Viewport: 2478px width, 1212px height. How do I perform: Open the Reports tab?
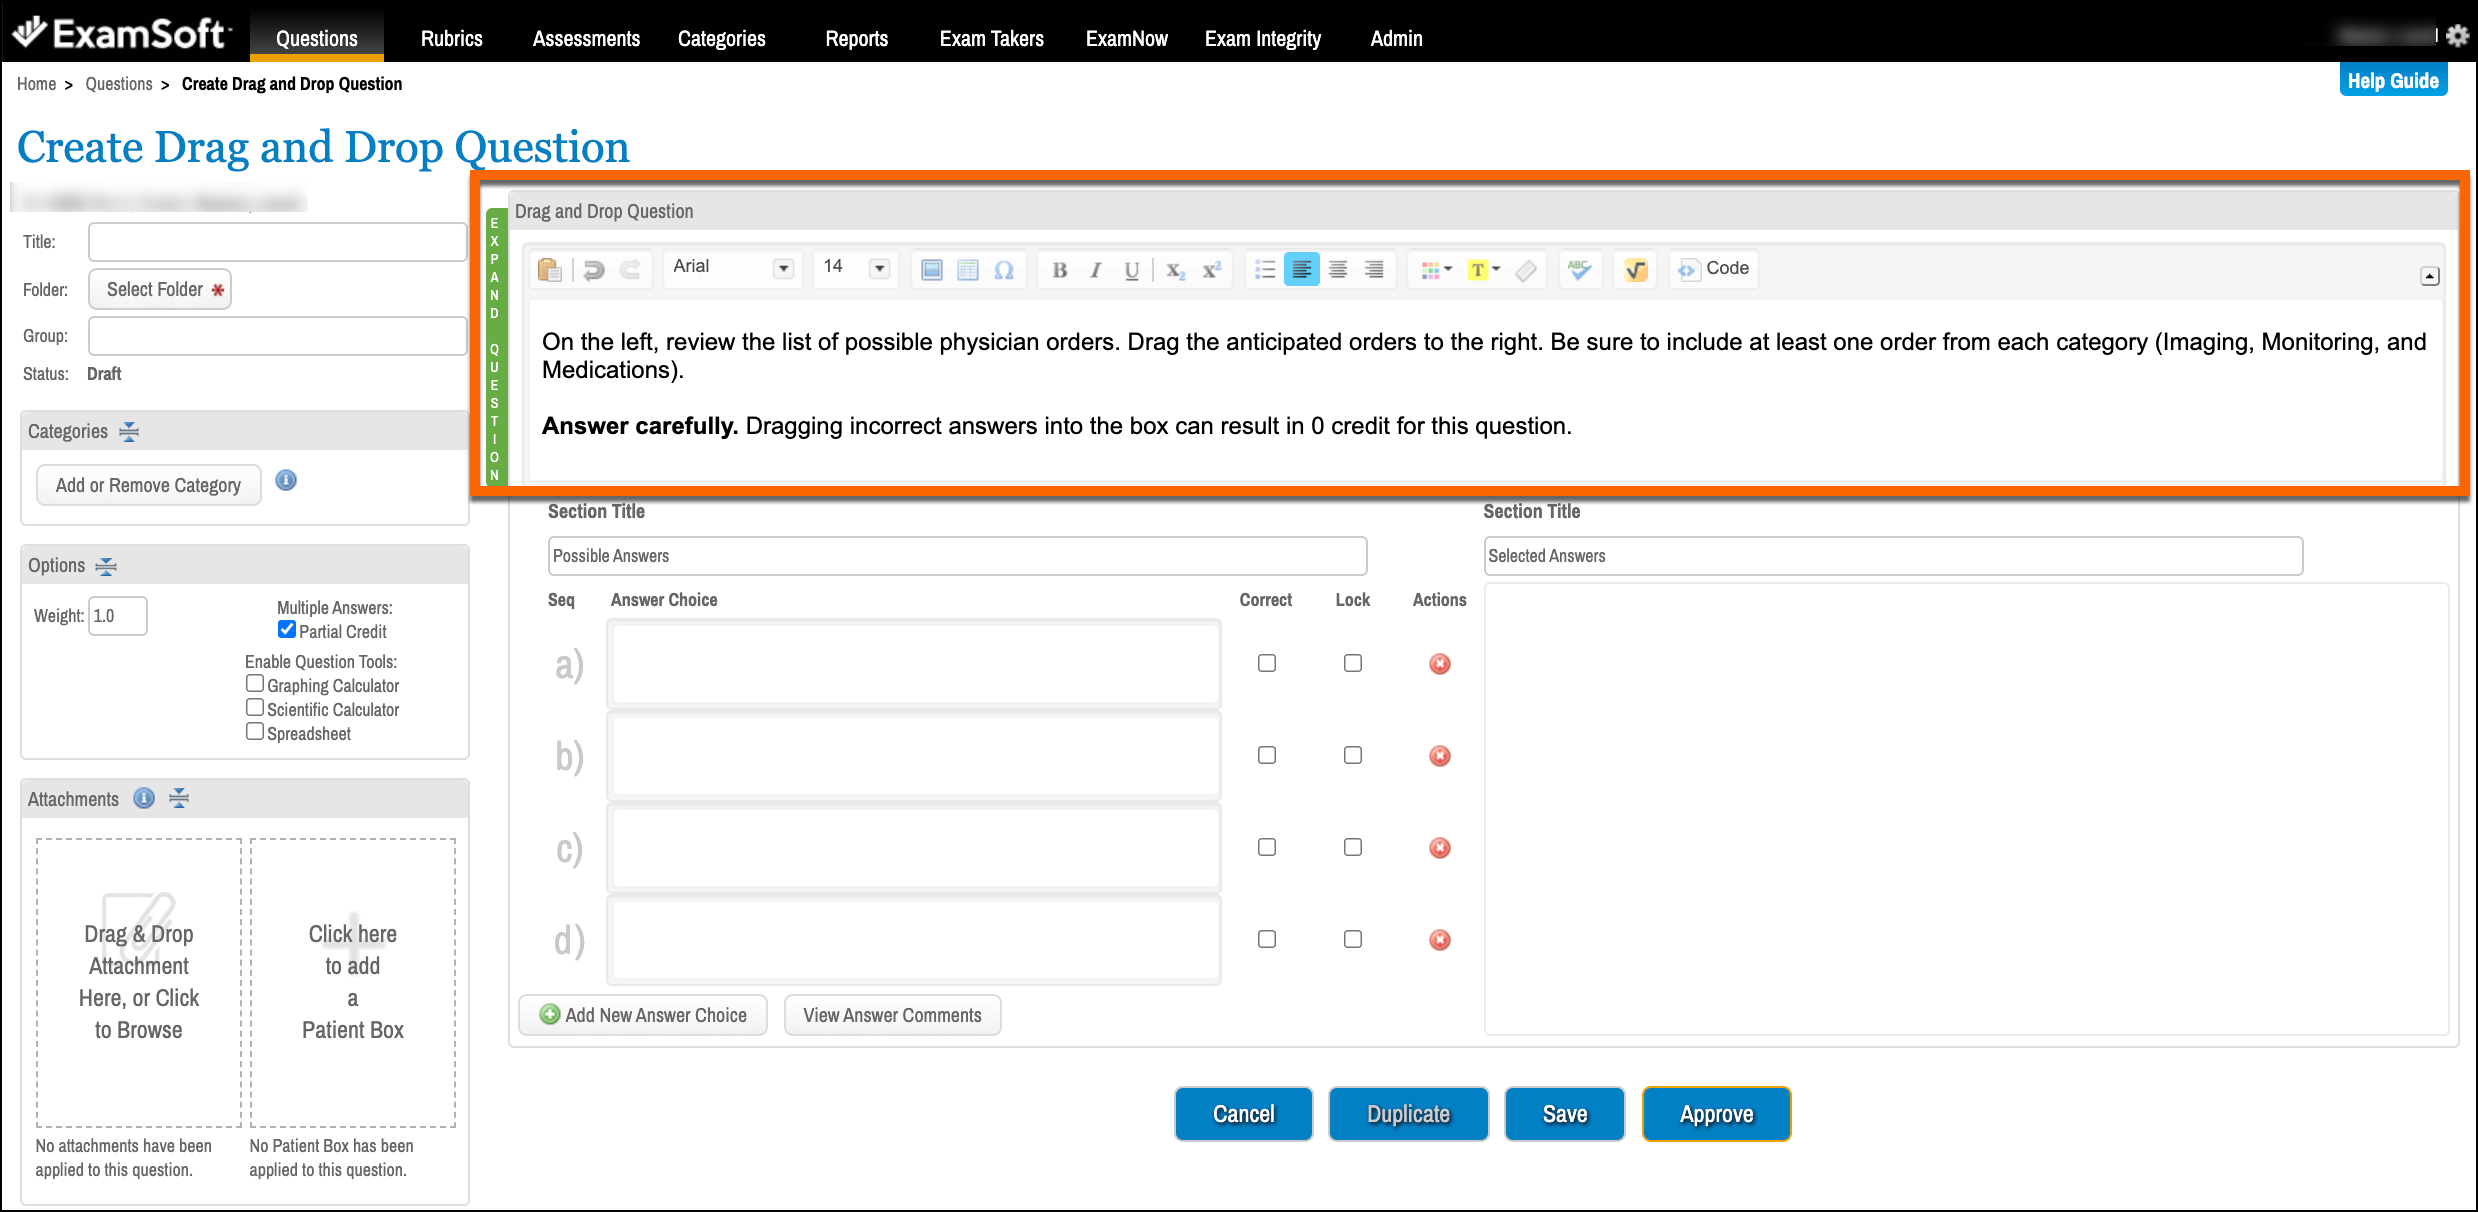(856, 38)
